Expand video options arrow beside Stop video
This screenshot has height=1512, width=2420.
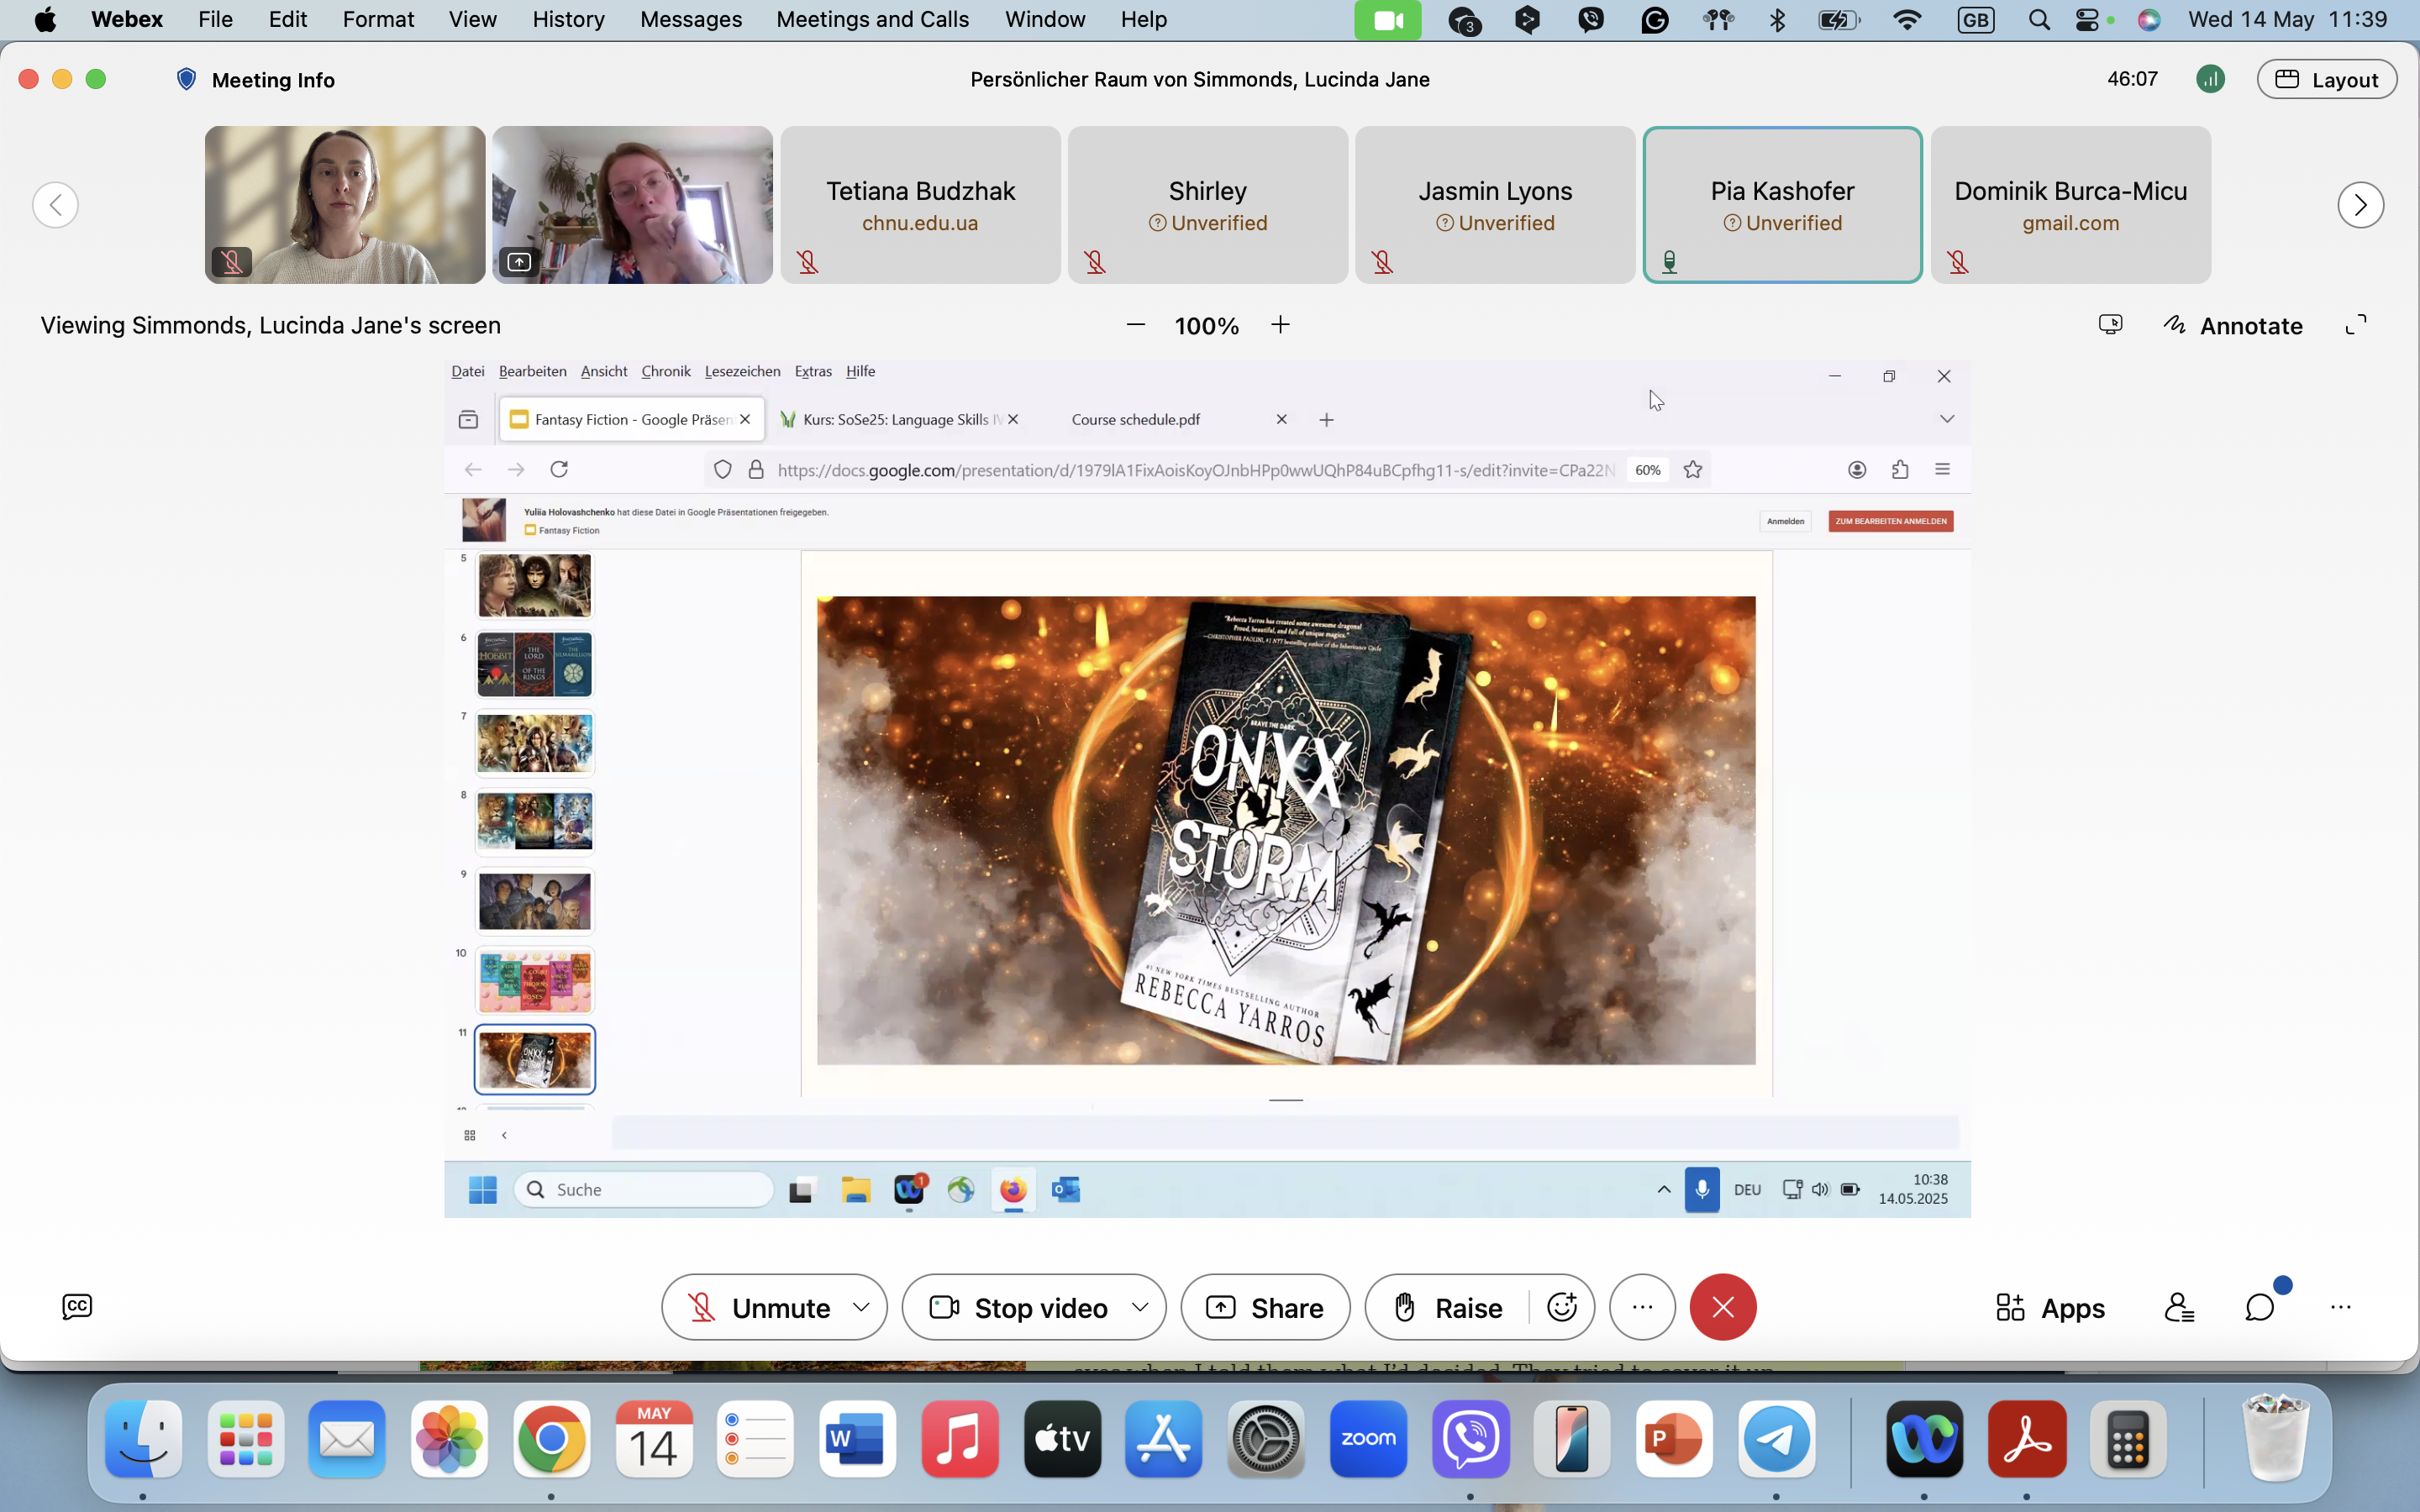click(1140, 1307)
